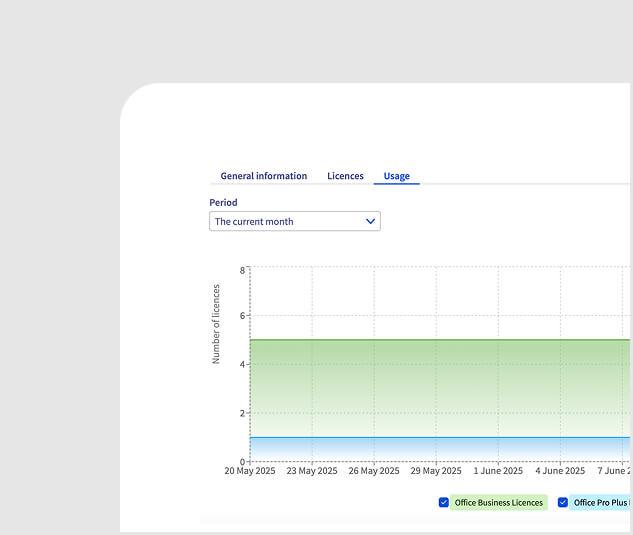Click the 4 June 2025 axis label
633x535 pixels.
point(560,471)
